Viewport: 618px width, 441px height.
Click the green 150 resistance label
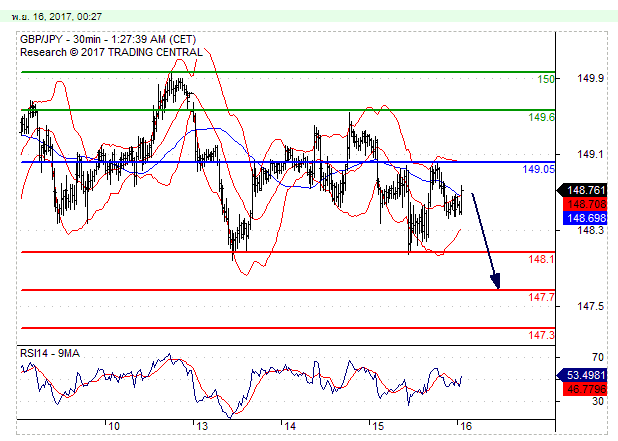tap(546, 79)
